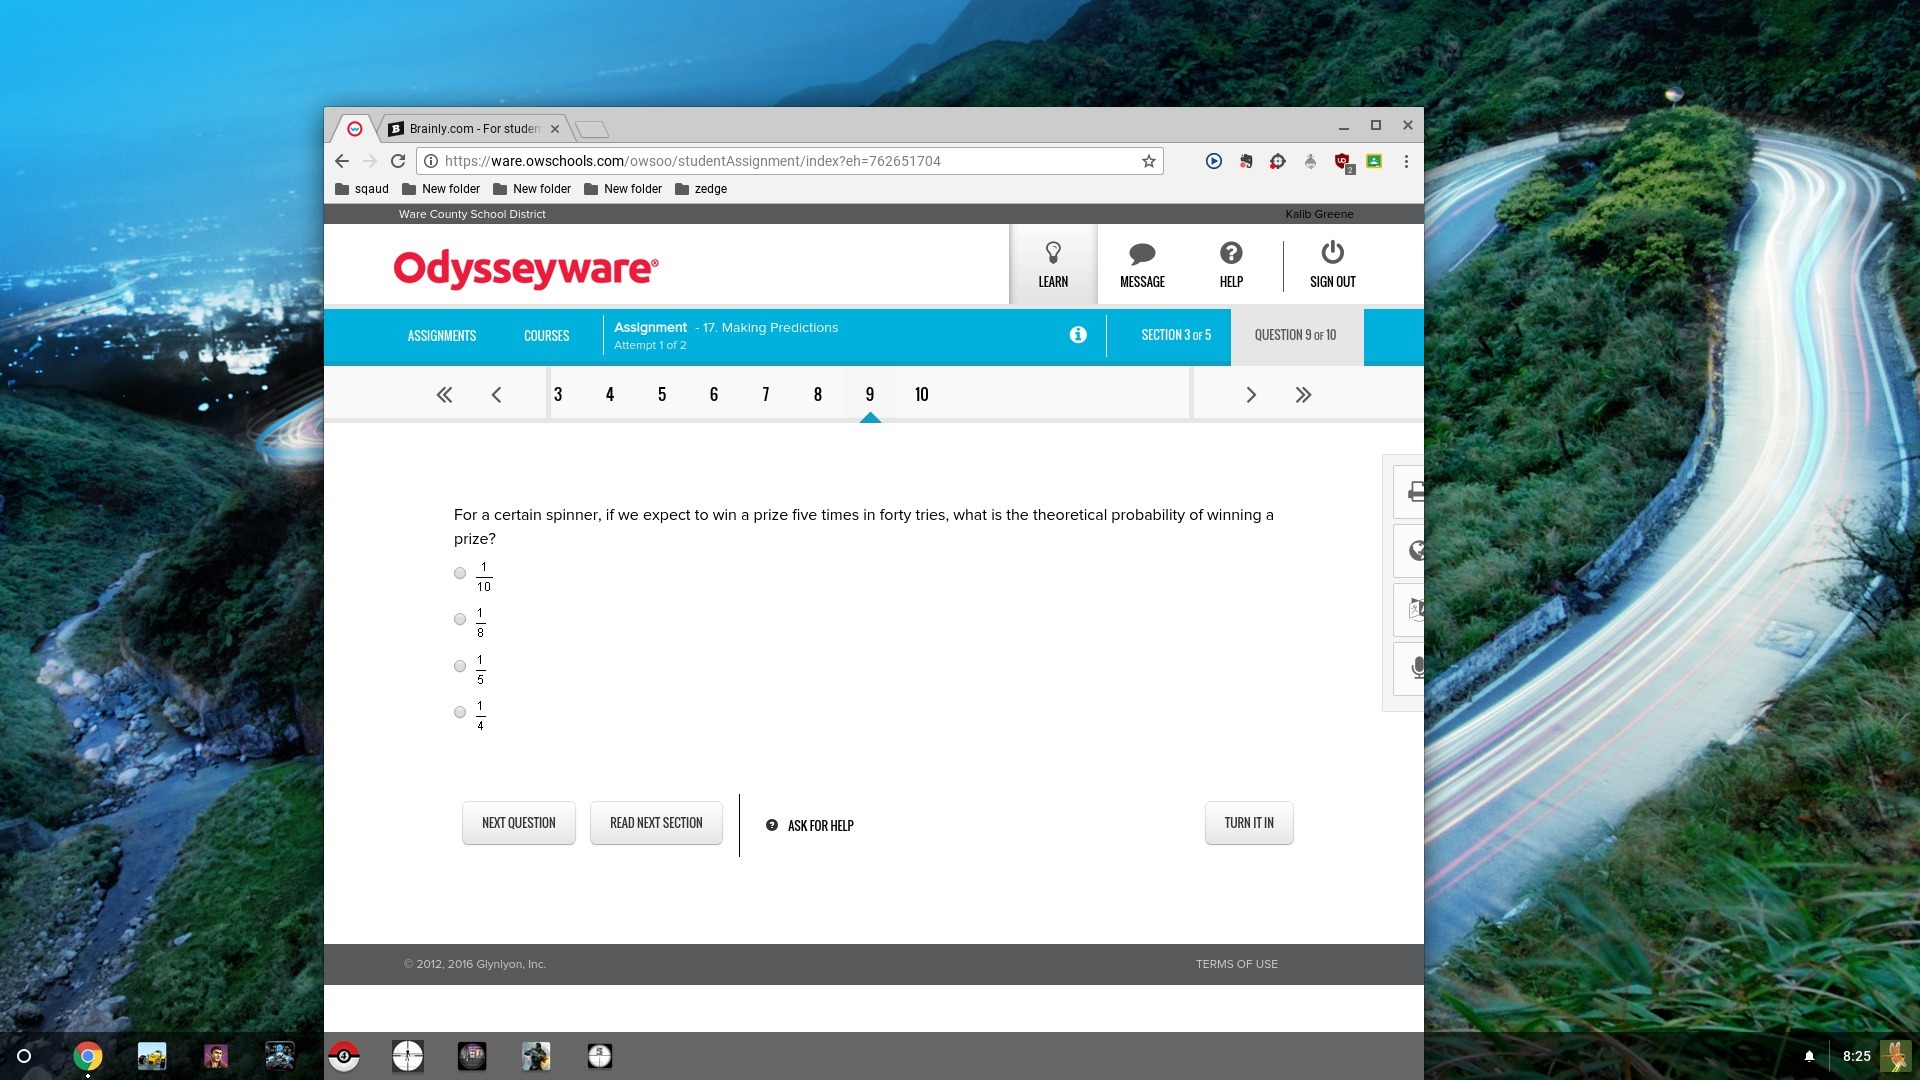The height and width of the screenshot is (1080, 1920).
Task: Choose the 1/4 answer radio button
Action: pyautogui.click(x=460, y=712)
